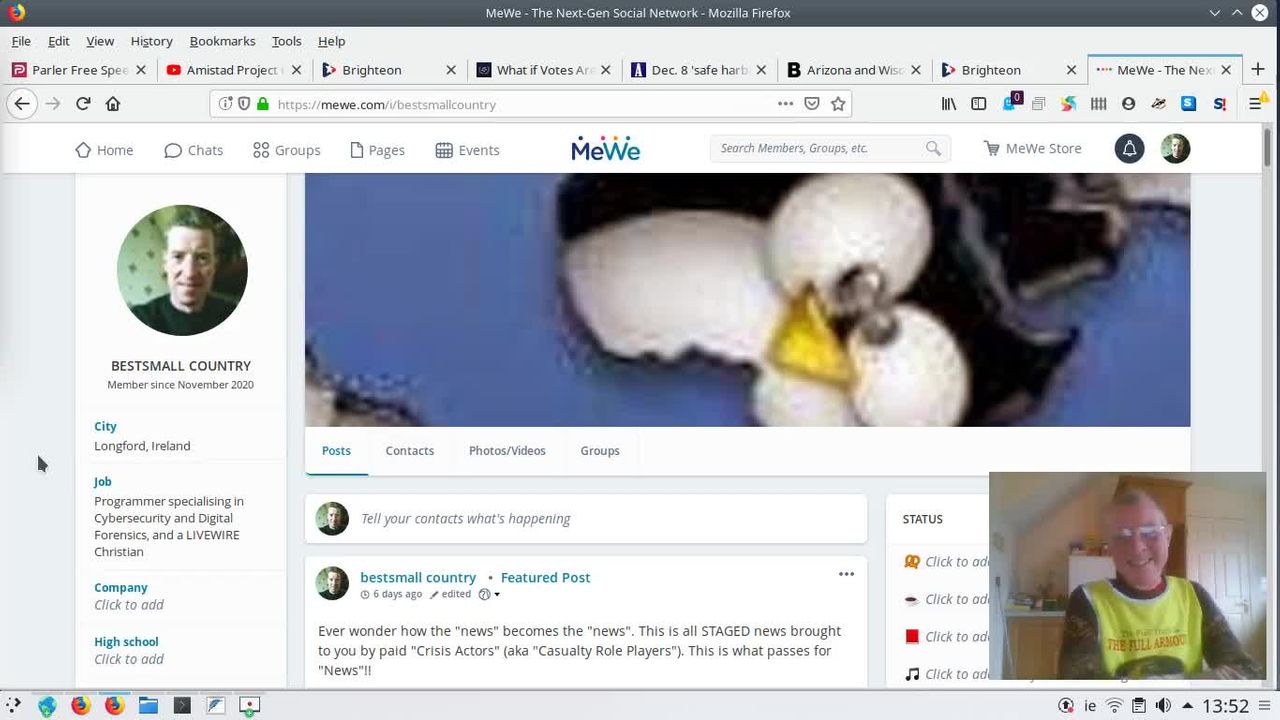1280x720 pixels.
Task: Toggle the Wi-Fi network tray icon
Action: point(1115,706)
